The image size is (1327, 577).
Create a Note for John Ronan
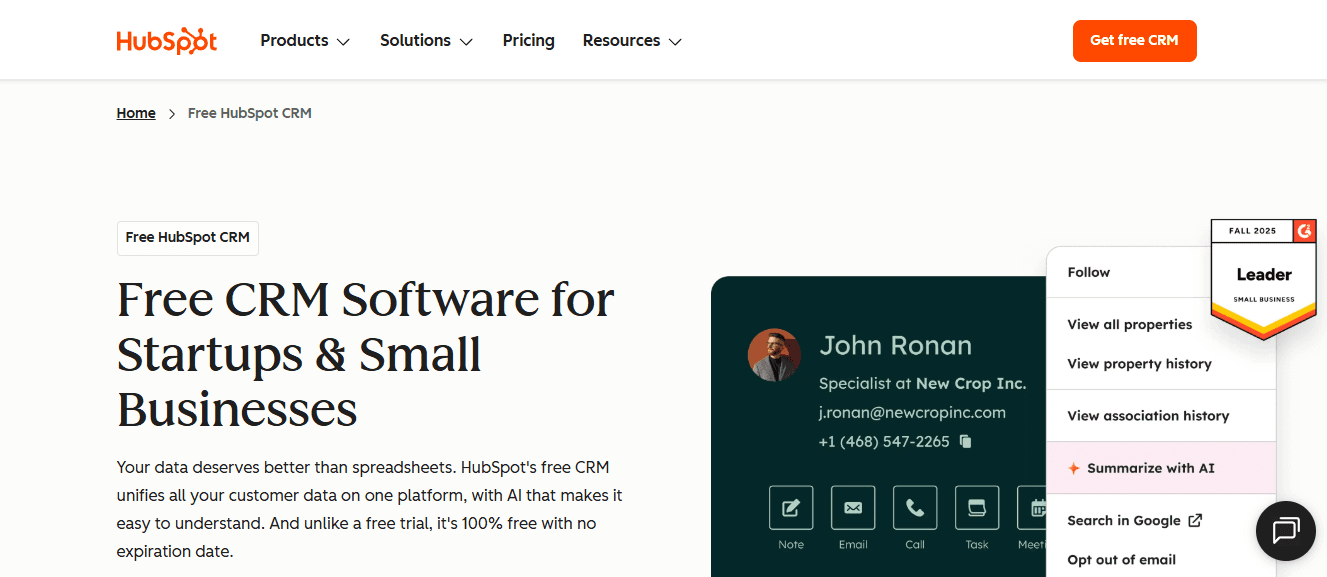(x=790, y=507)
